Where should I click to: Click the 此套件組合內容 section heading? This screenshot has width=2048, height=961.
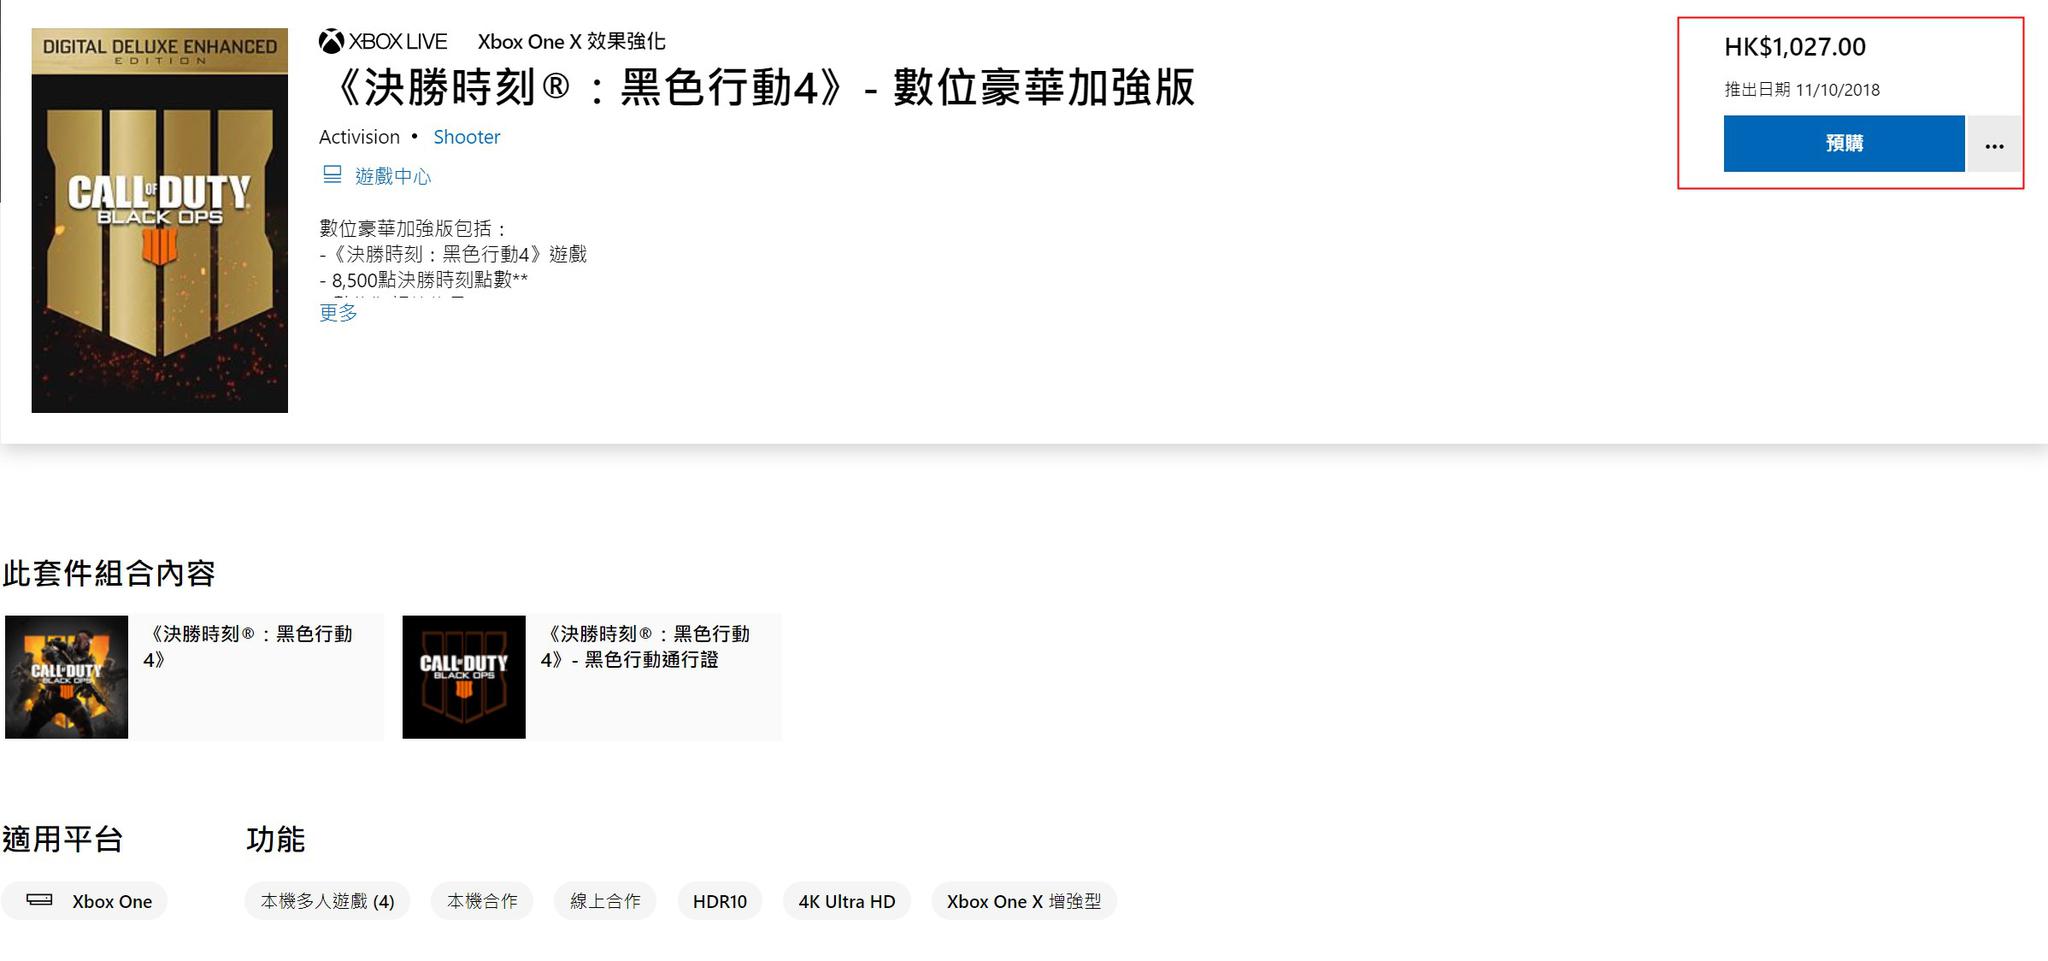tap(109, 573)
